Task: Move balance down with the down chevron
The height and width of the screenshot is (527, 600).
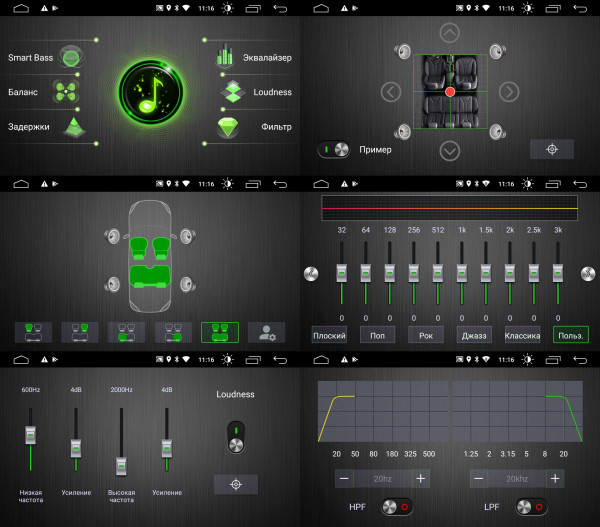Action: tap(450, 151)
